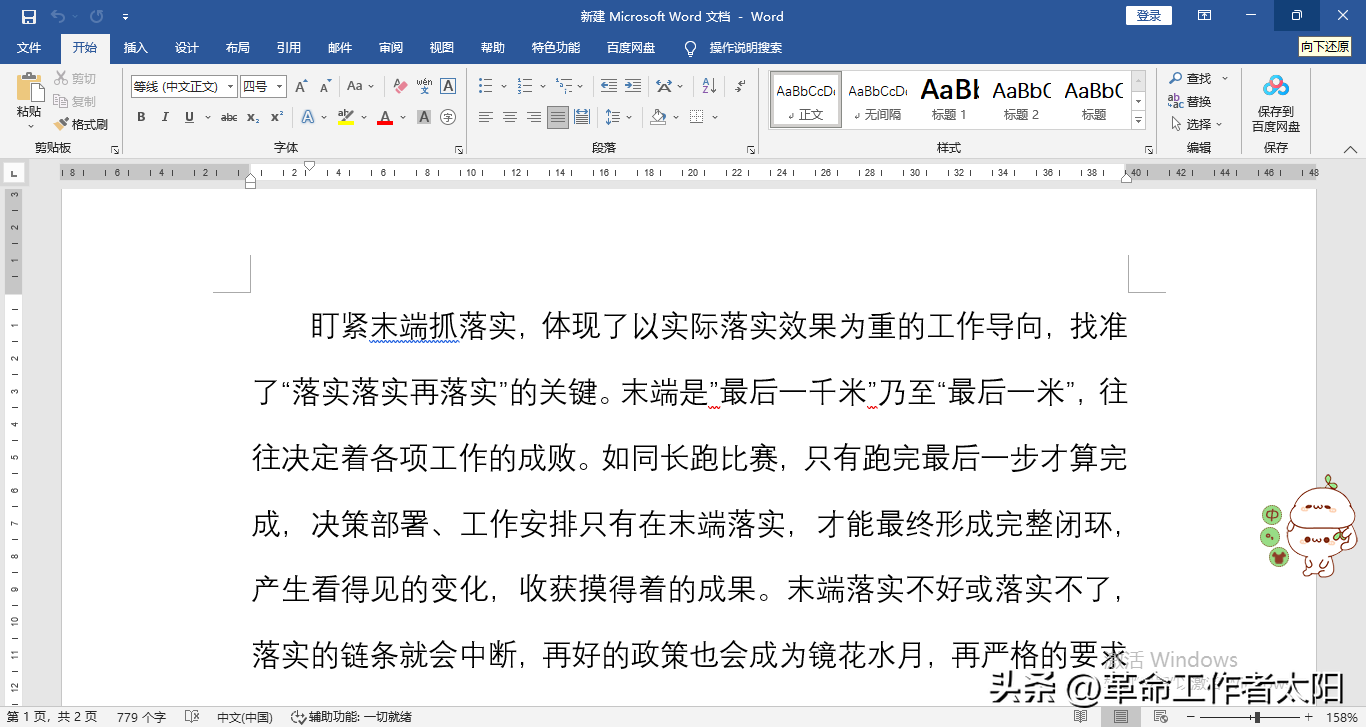This screenshot has width=1366, height=727.
Task: Switch to the 视图 (View) tab
Action: point(442,48)
